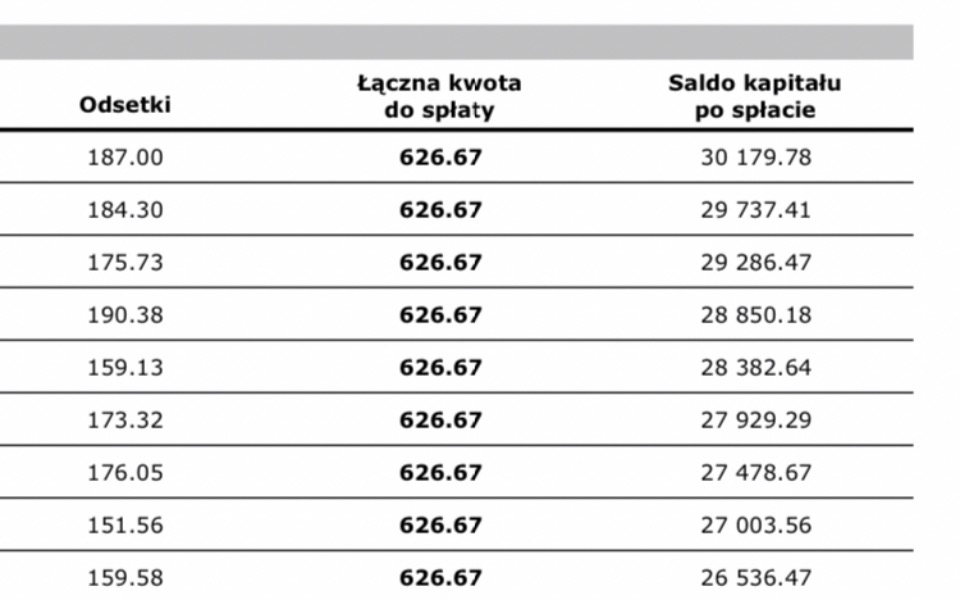
Task: Click interest cell 184.30
Action: (x=126, y=210)
